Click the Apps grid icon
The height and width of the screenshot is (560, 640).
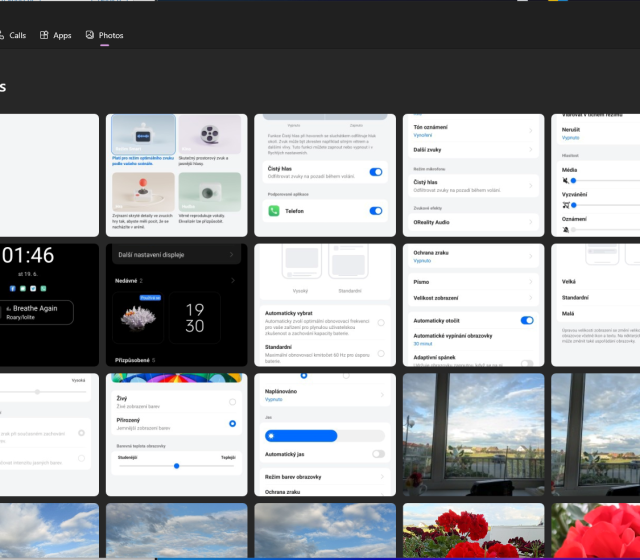point(44,35)
